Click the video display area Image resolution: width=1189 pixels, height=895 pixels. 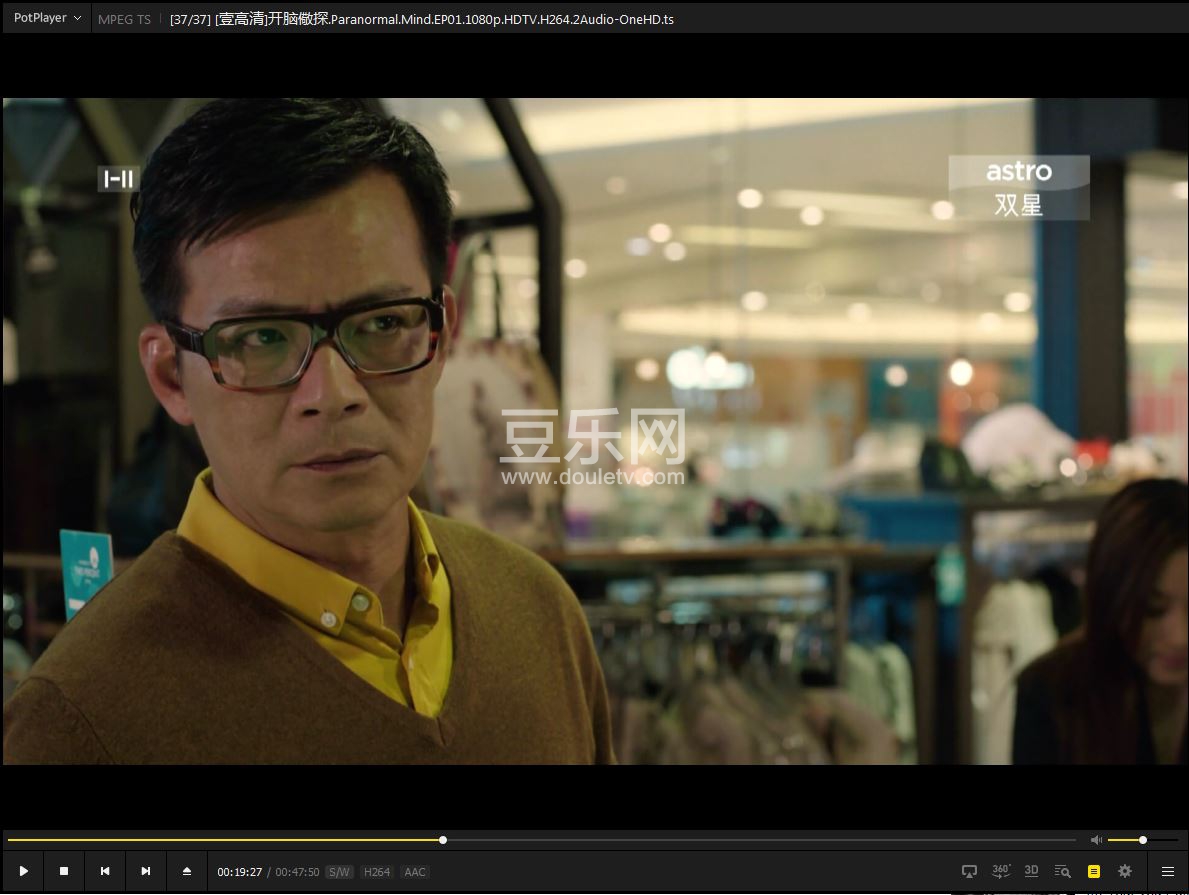pos(594,431)
